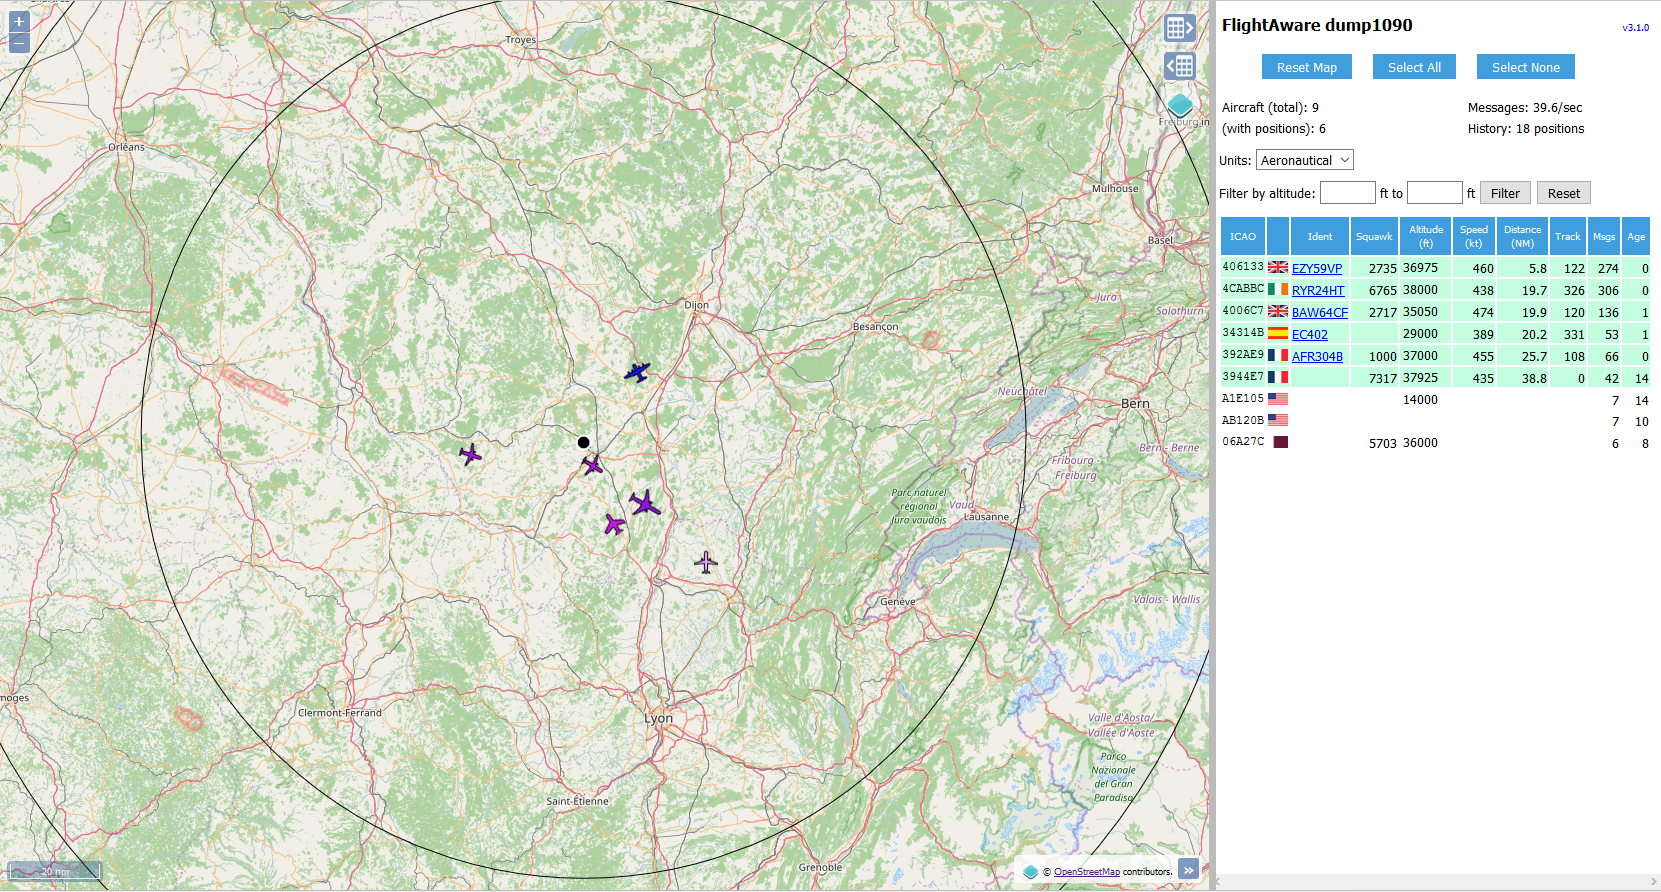Select aircraft row ICAO 4006C7
Viewport: 1661px width, 892px height.
pos(1435,312)
